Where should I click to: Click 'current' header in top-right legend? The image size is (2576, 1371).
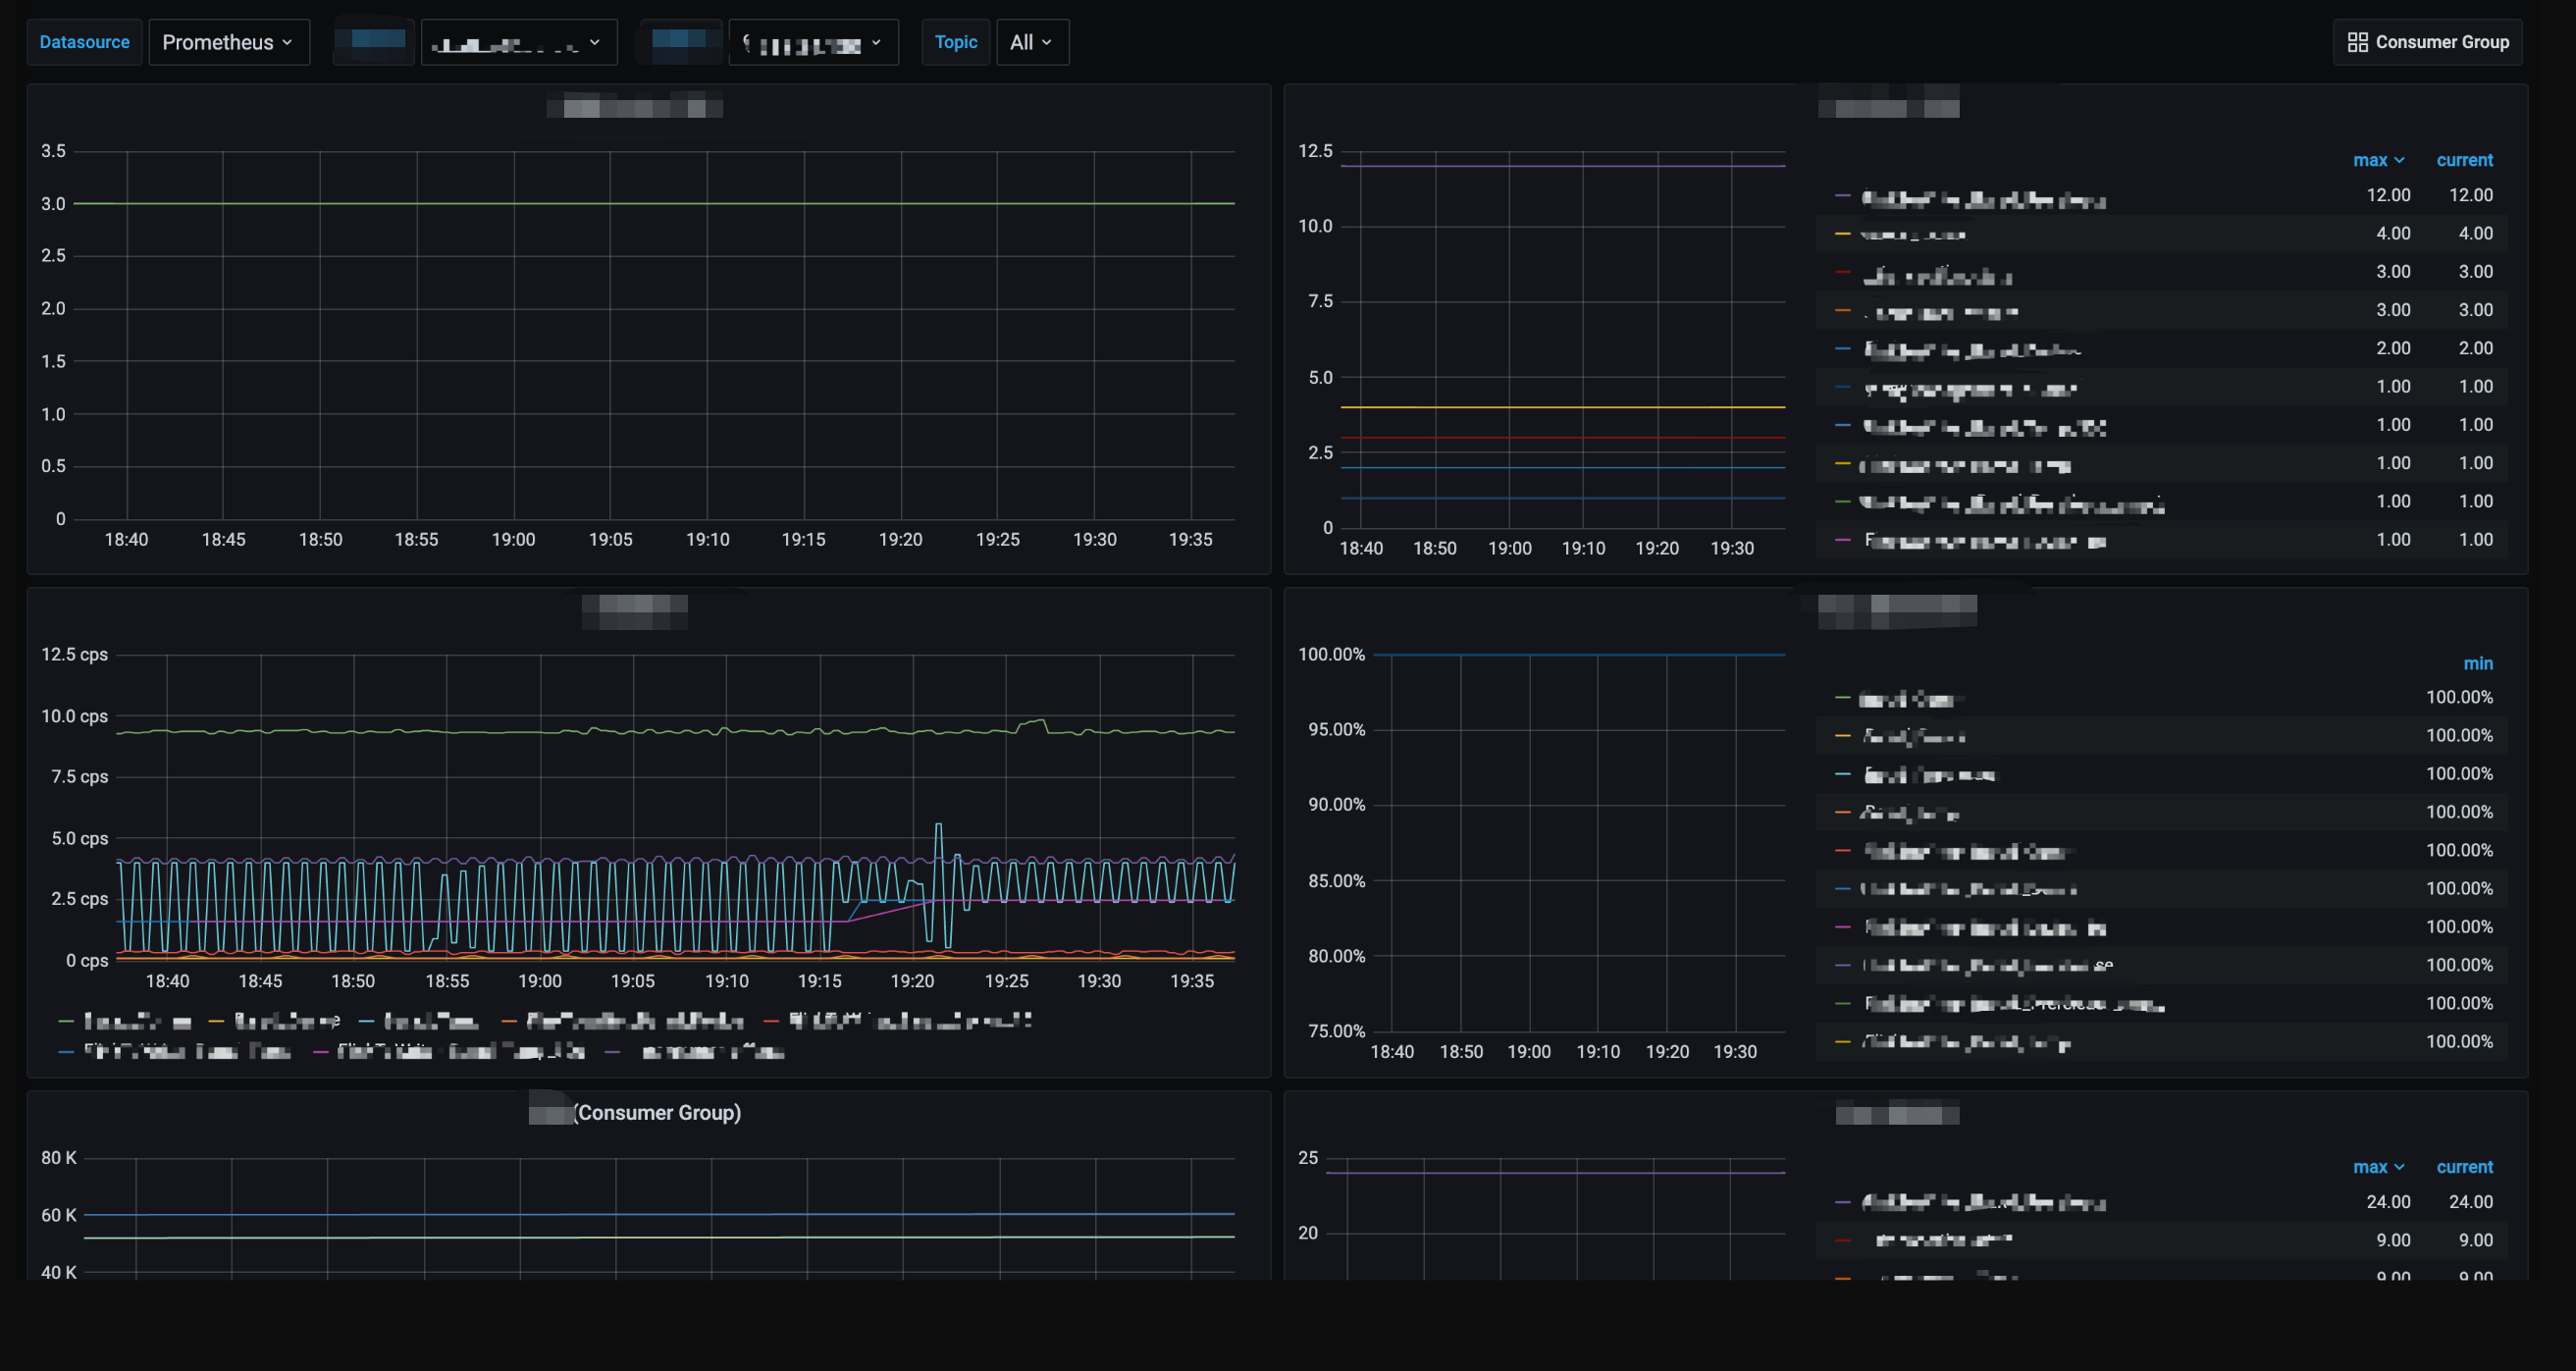pos(2464,160)
